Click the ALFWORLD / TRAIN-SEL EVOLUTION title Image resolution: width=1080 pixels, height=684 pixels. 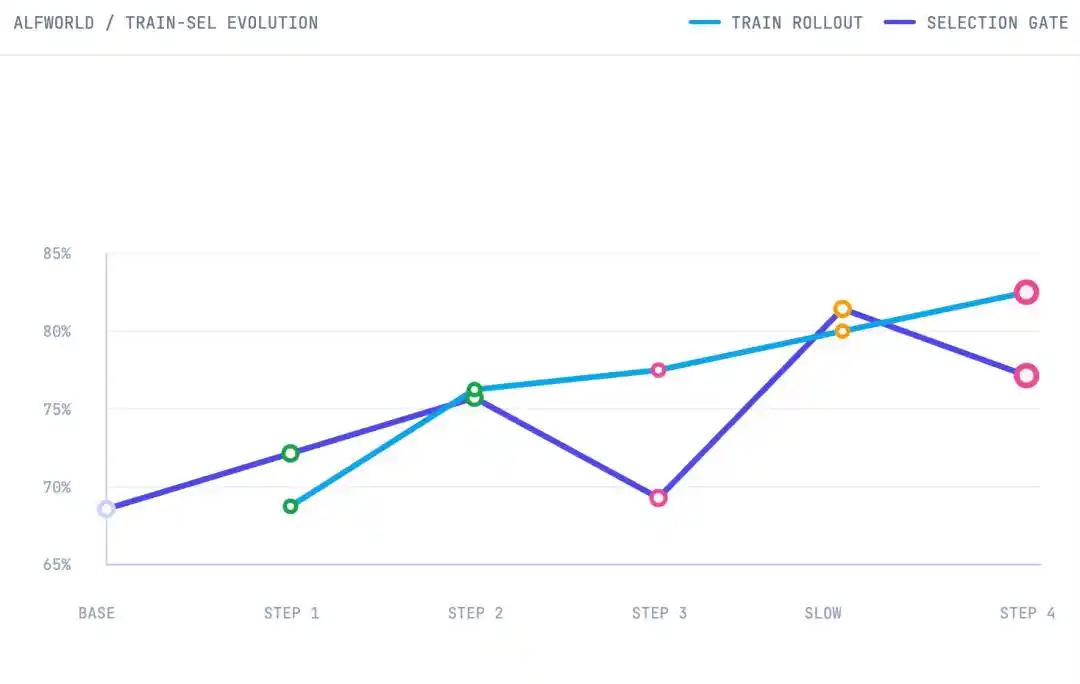pyautogui.click(x=166, y=23)
